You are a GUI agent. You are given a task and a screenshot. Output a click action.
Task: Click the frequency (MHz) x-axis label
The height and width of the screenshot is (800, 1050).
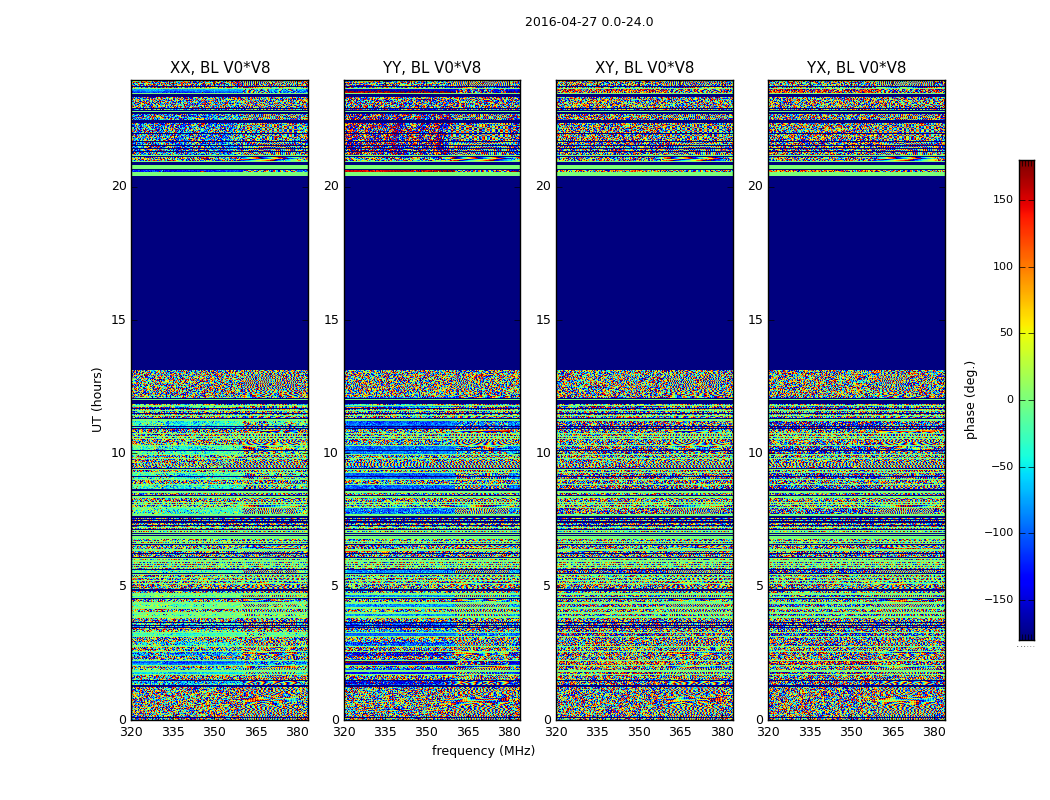pos(483,751)
